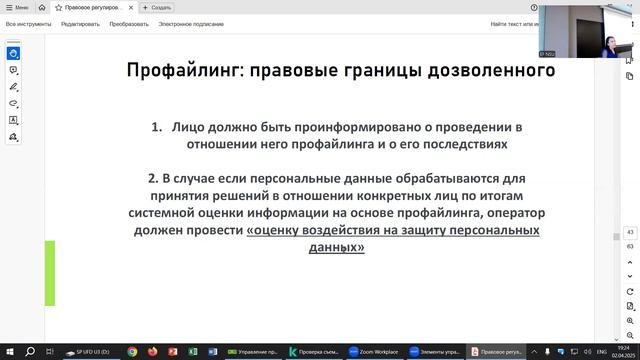Click the underlined «оценку воздействия на защиту персональных данных» link
The height and width of the screenshot is (360, 640).
pos(393,238)
